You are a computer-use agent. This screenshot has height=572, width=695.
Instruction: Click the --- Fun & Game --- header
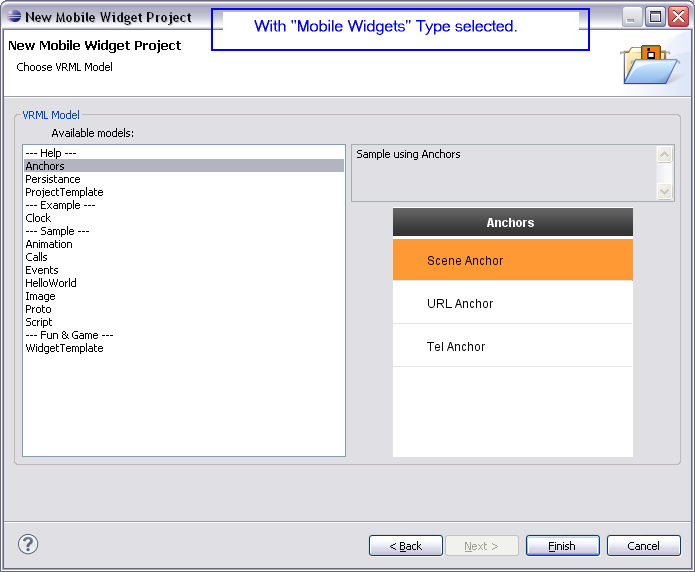184,335
